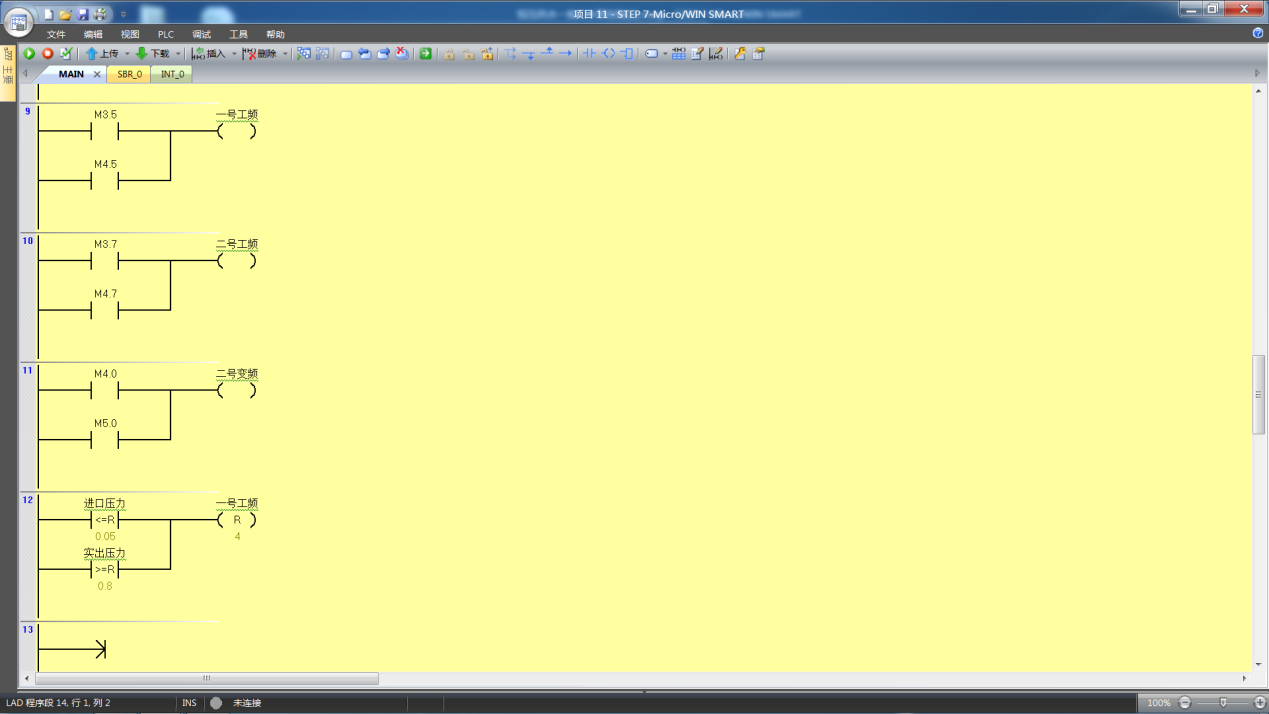Expand the collapsed project tree side panel
The width and height of the screenshot is (1269, 714).
pyautogui.click(x=8, y=73)
